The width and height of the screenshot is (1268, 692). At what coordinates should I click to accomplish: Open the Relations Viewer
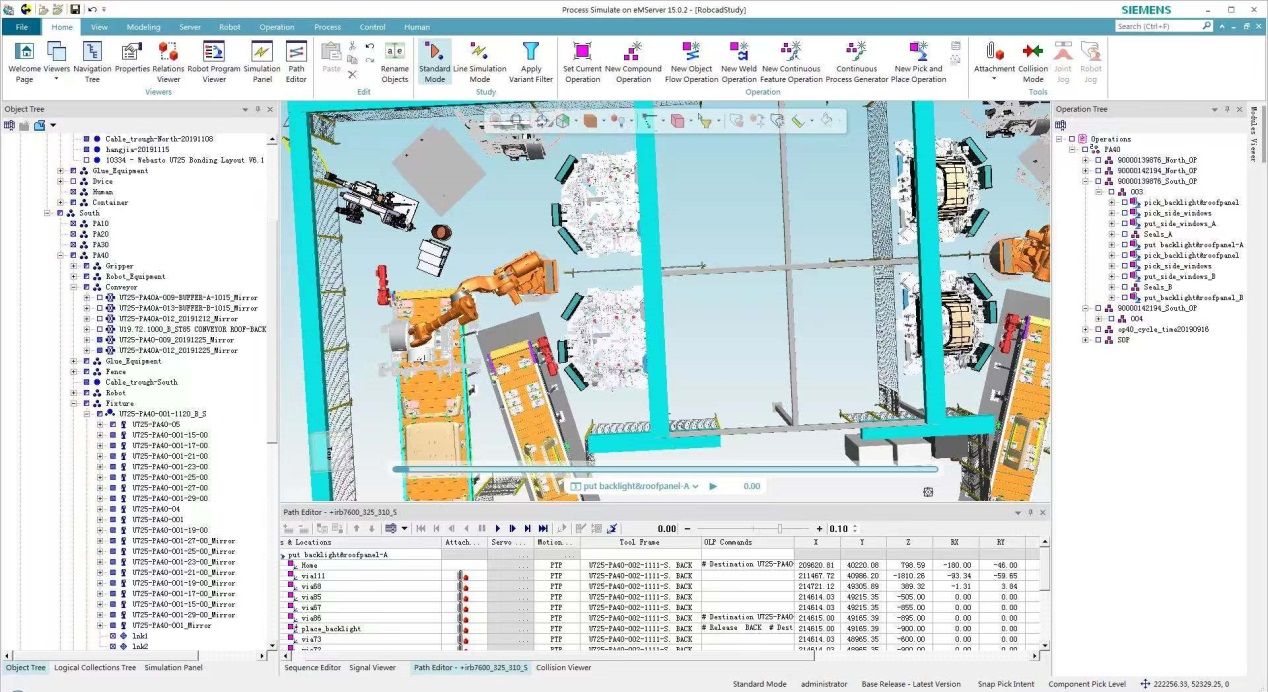click(168, 62)
